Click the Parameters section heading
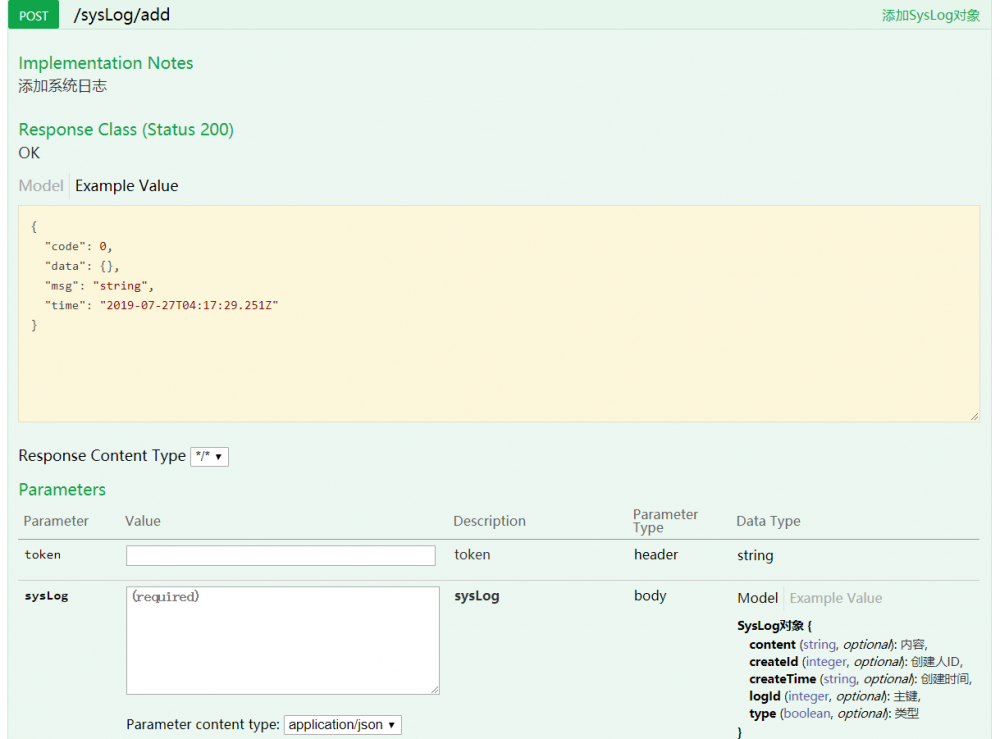 pyautogui.click(x=62, y=490)
